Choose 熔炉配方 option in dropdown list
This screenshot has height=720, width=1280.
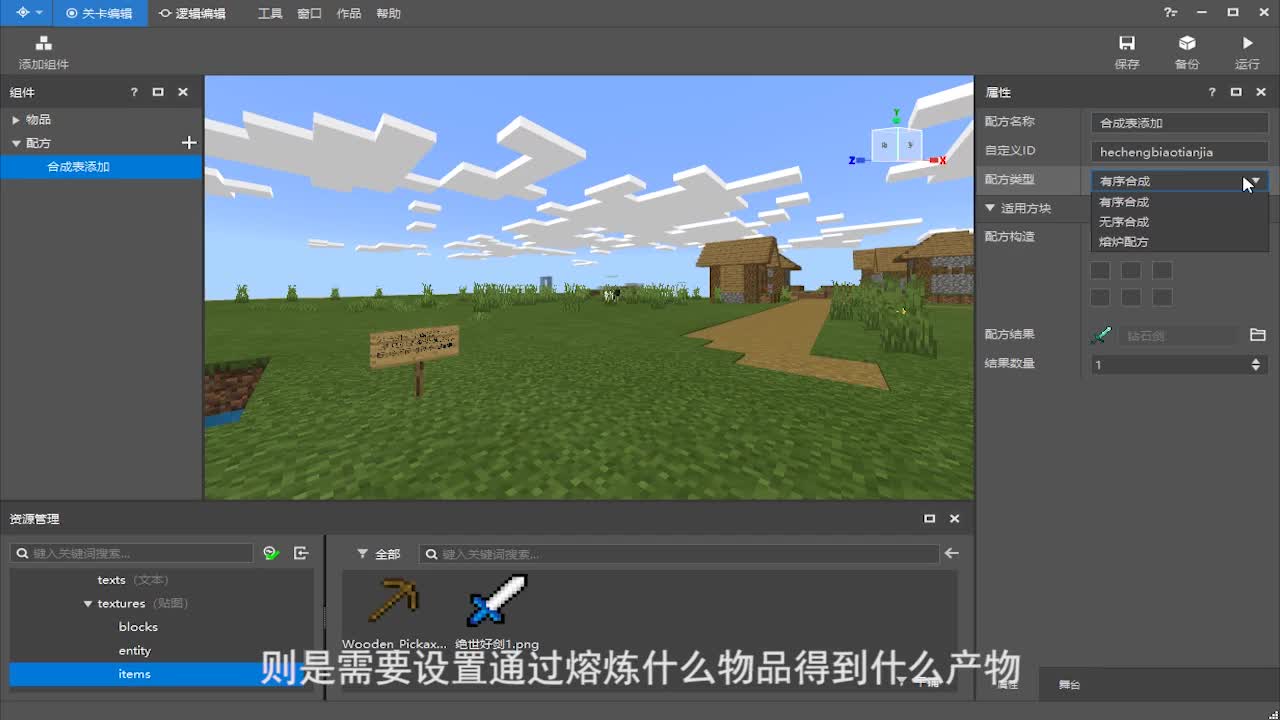tap(1180, 242)
